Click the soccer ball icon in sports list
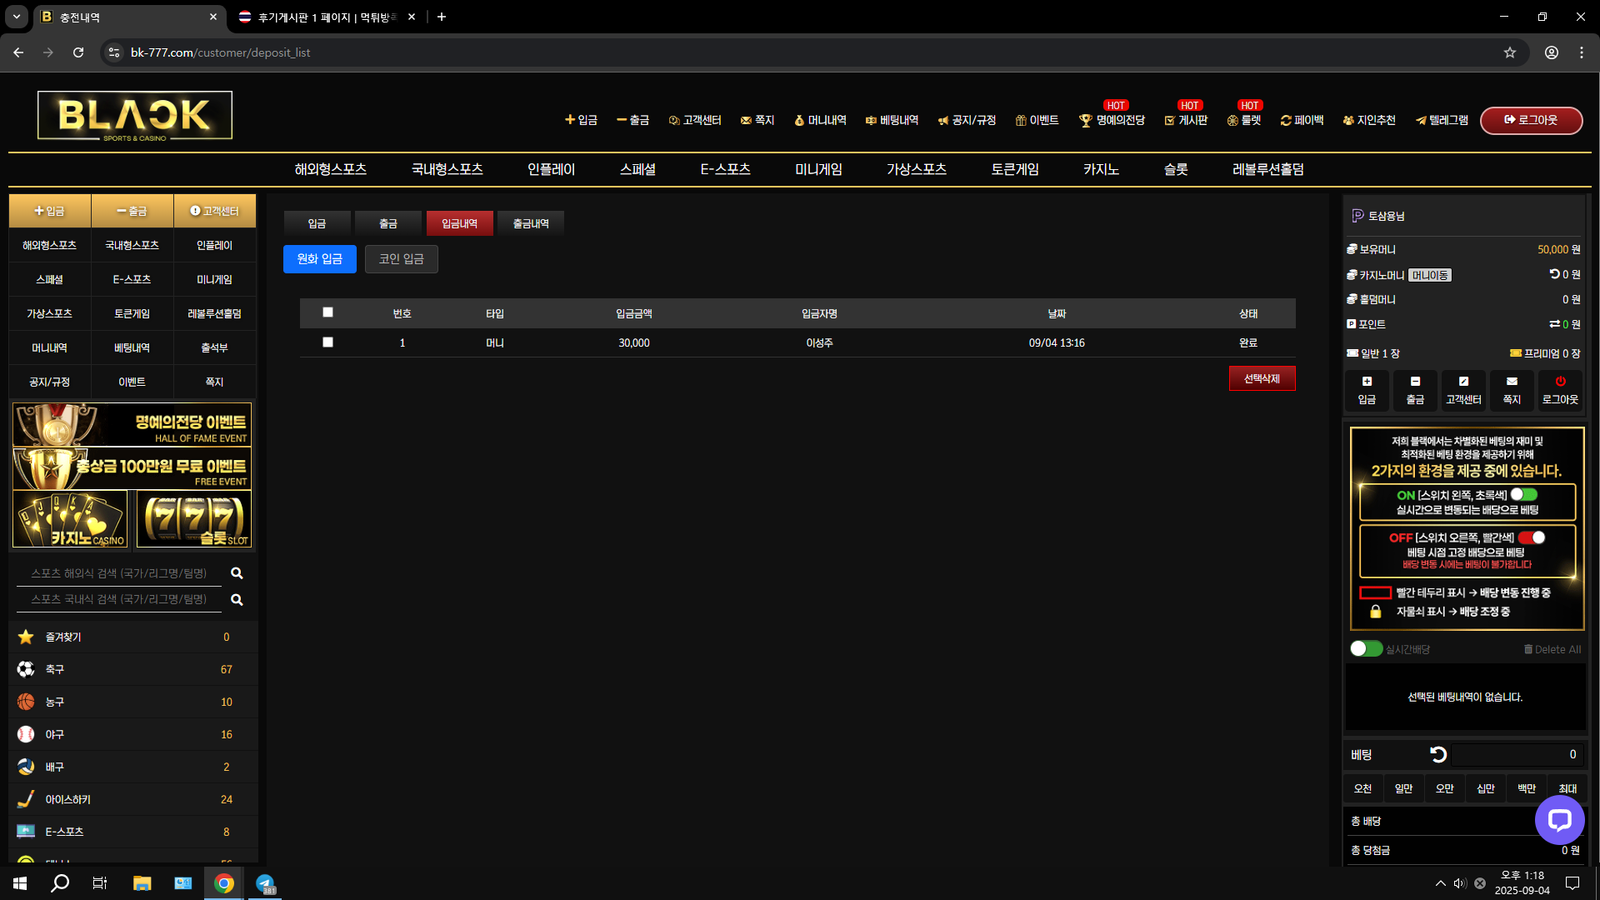Image resolution: width=1600 pixels, height=900 pixels. point(26,669)
